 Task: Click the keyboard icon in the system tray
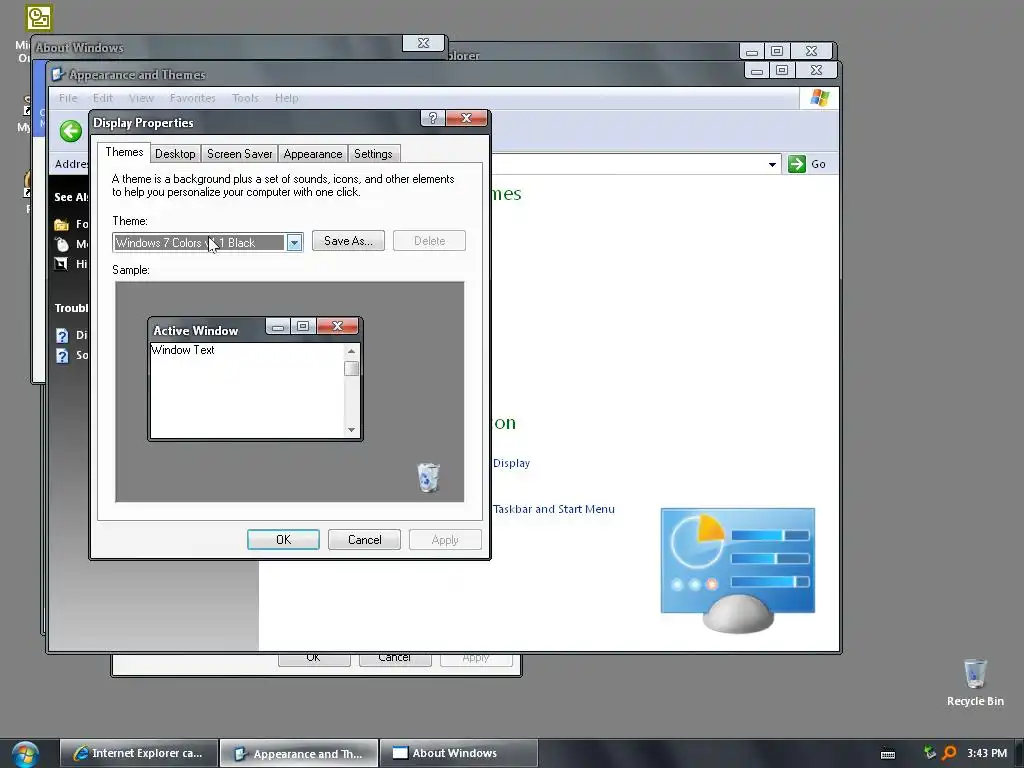888,754
